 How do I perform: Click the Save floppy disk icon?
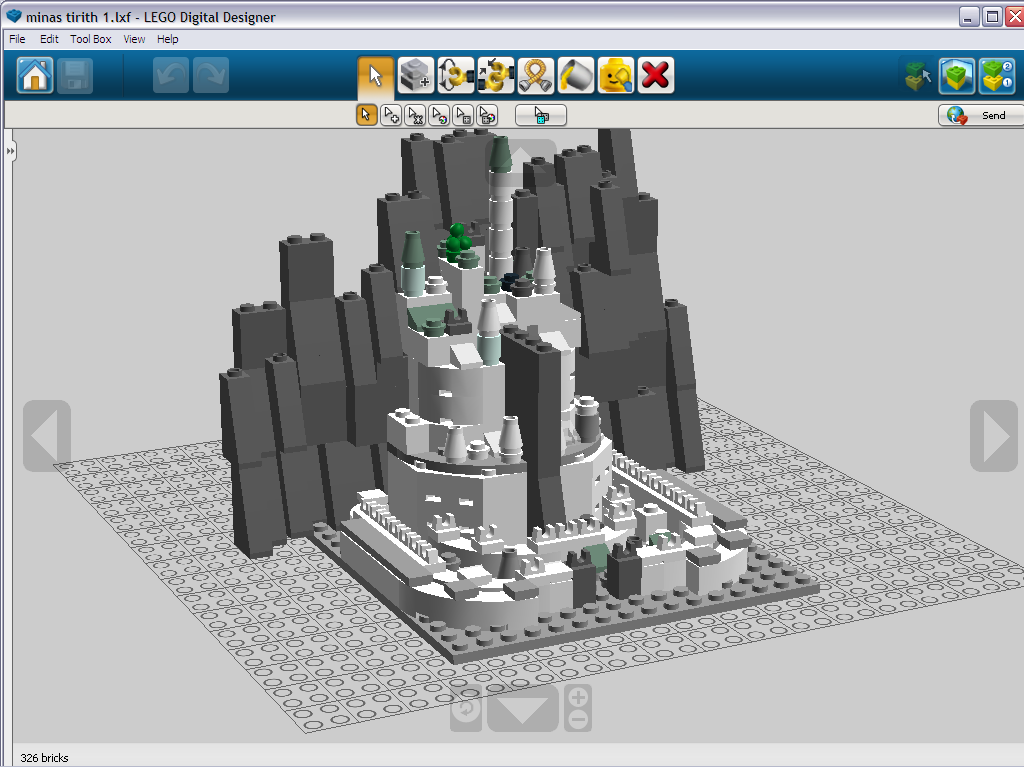(74, 75)
